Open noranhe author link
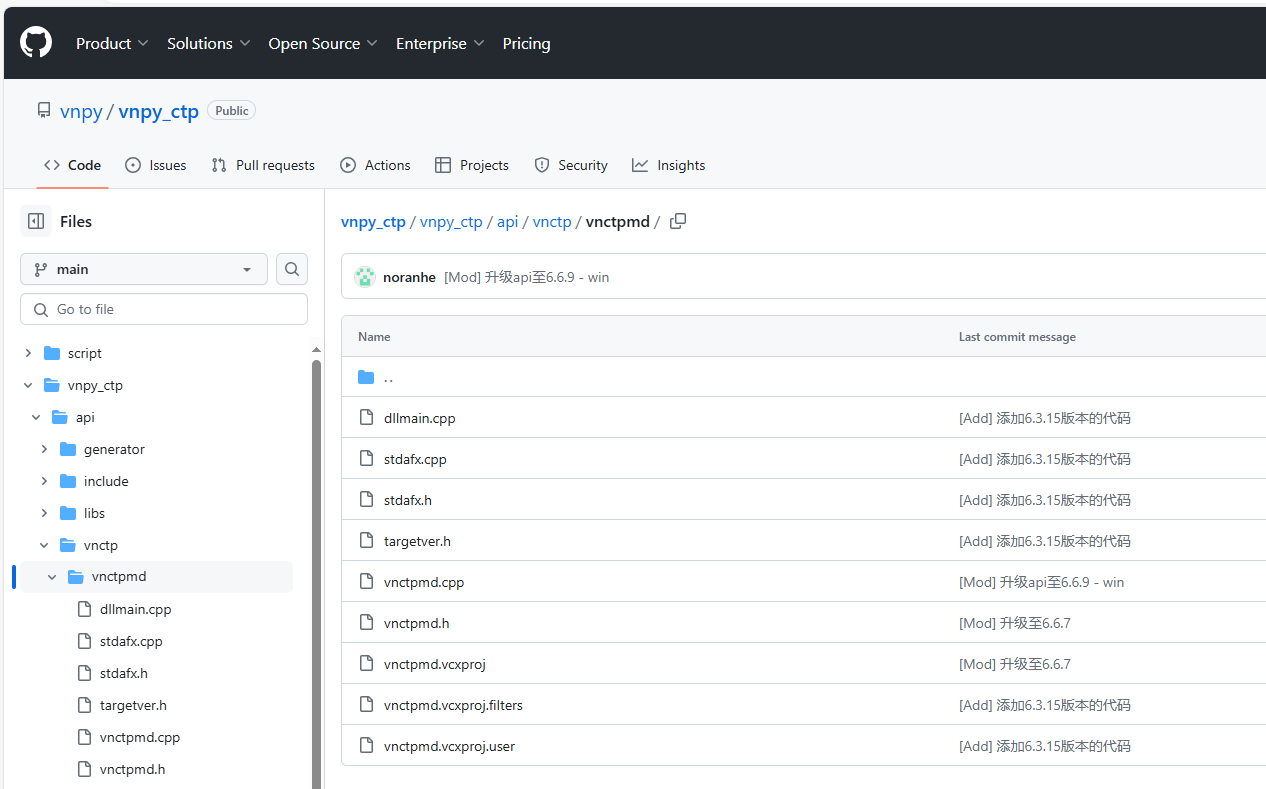Image resolution: width=1266 pixels, height=789 pixels. tap(409, 277)
